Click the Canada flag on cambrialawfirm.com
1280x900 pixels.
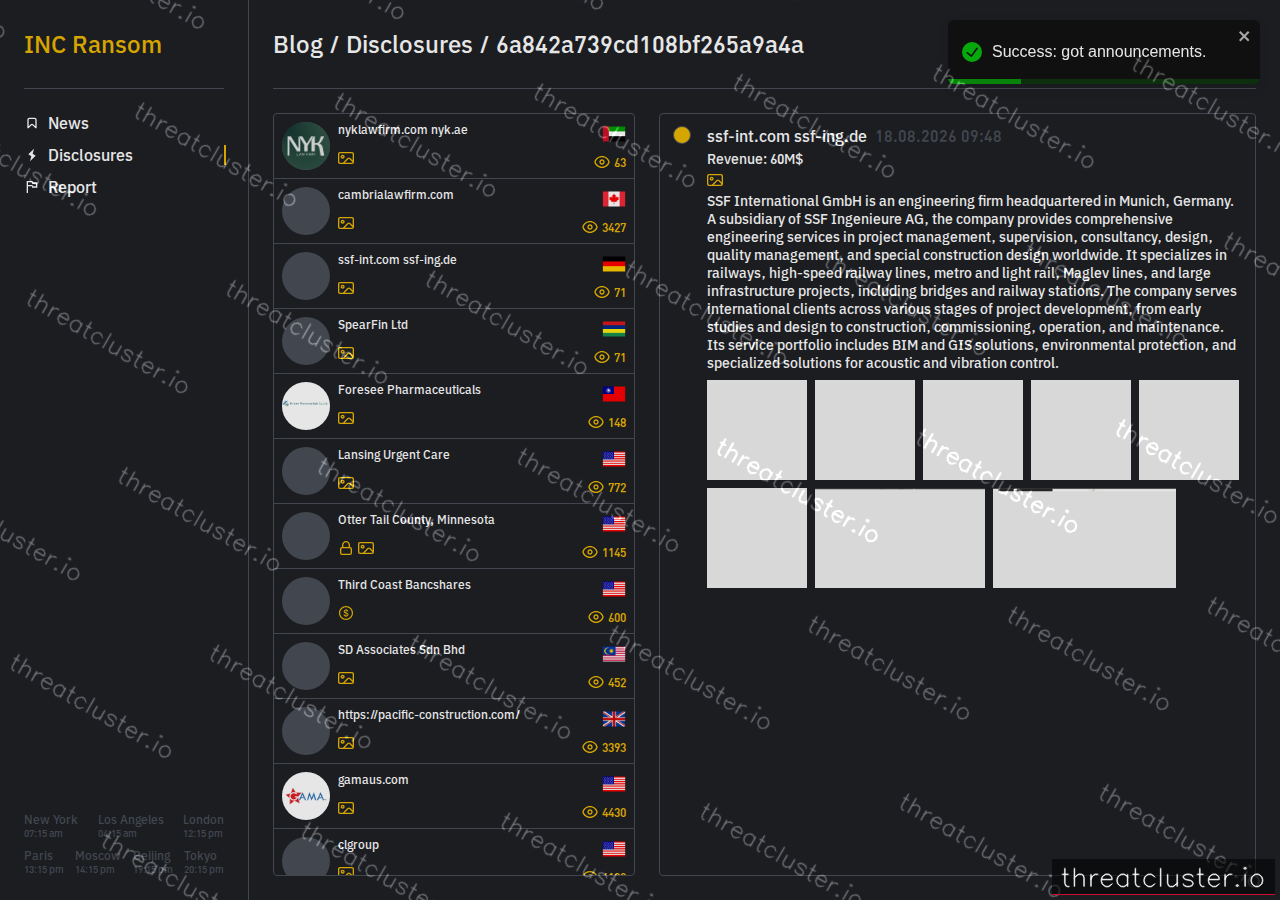(614, 199)
